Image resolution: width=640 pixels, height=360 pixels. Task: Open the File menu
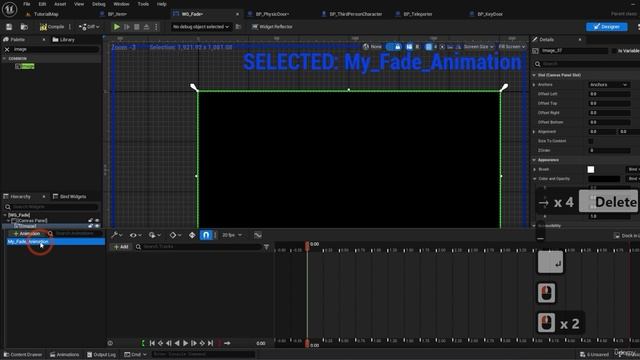coord(27,4)
